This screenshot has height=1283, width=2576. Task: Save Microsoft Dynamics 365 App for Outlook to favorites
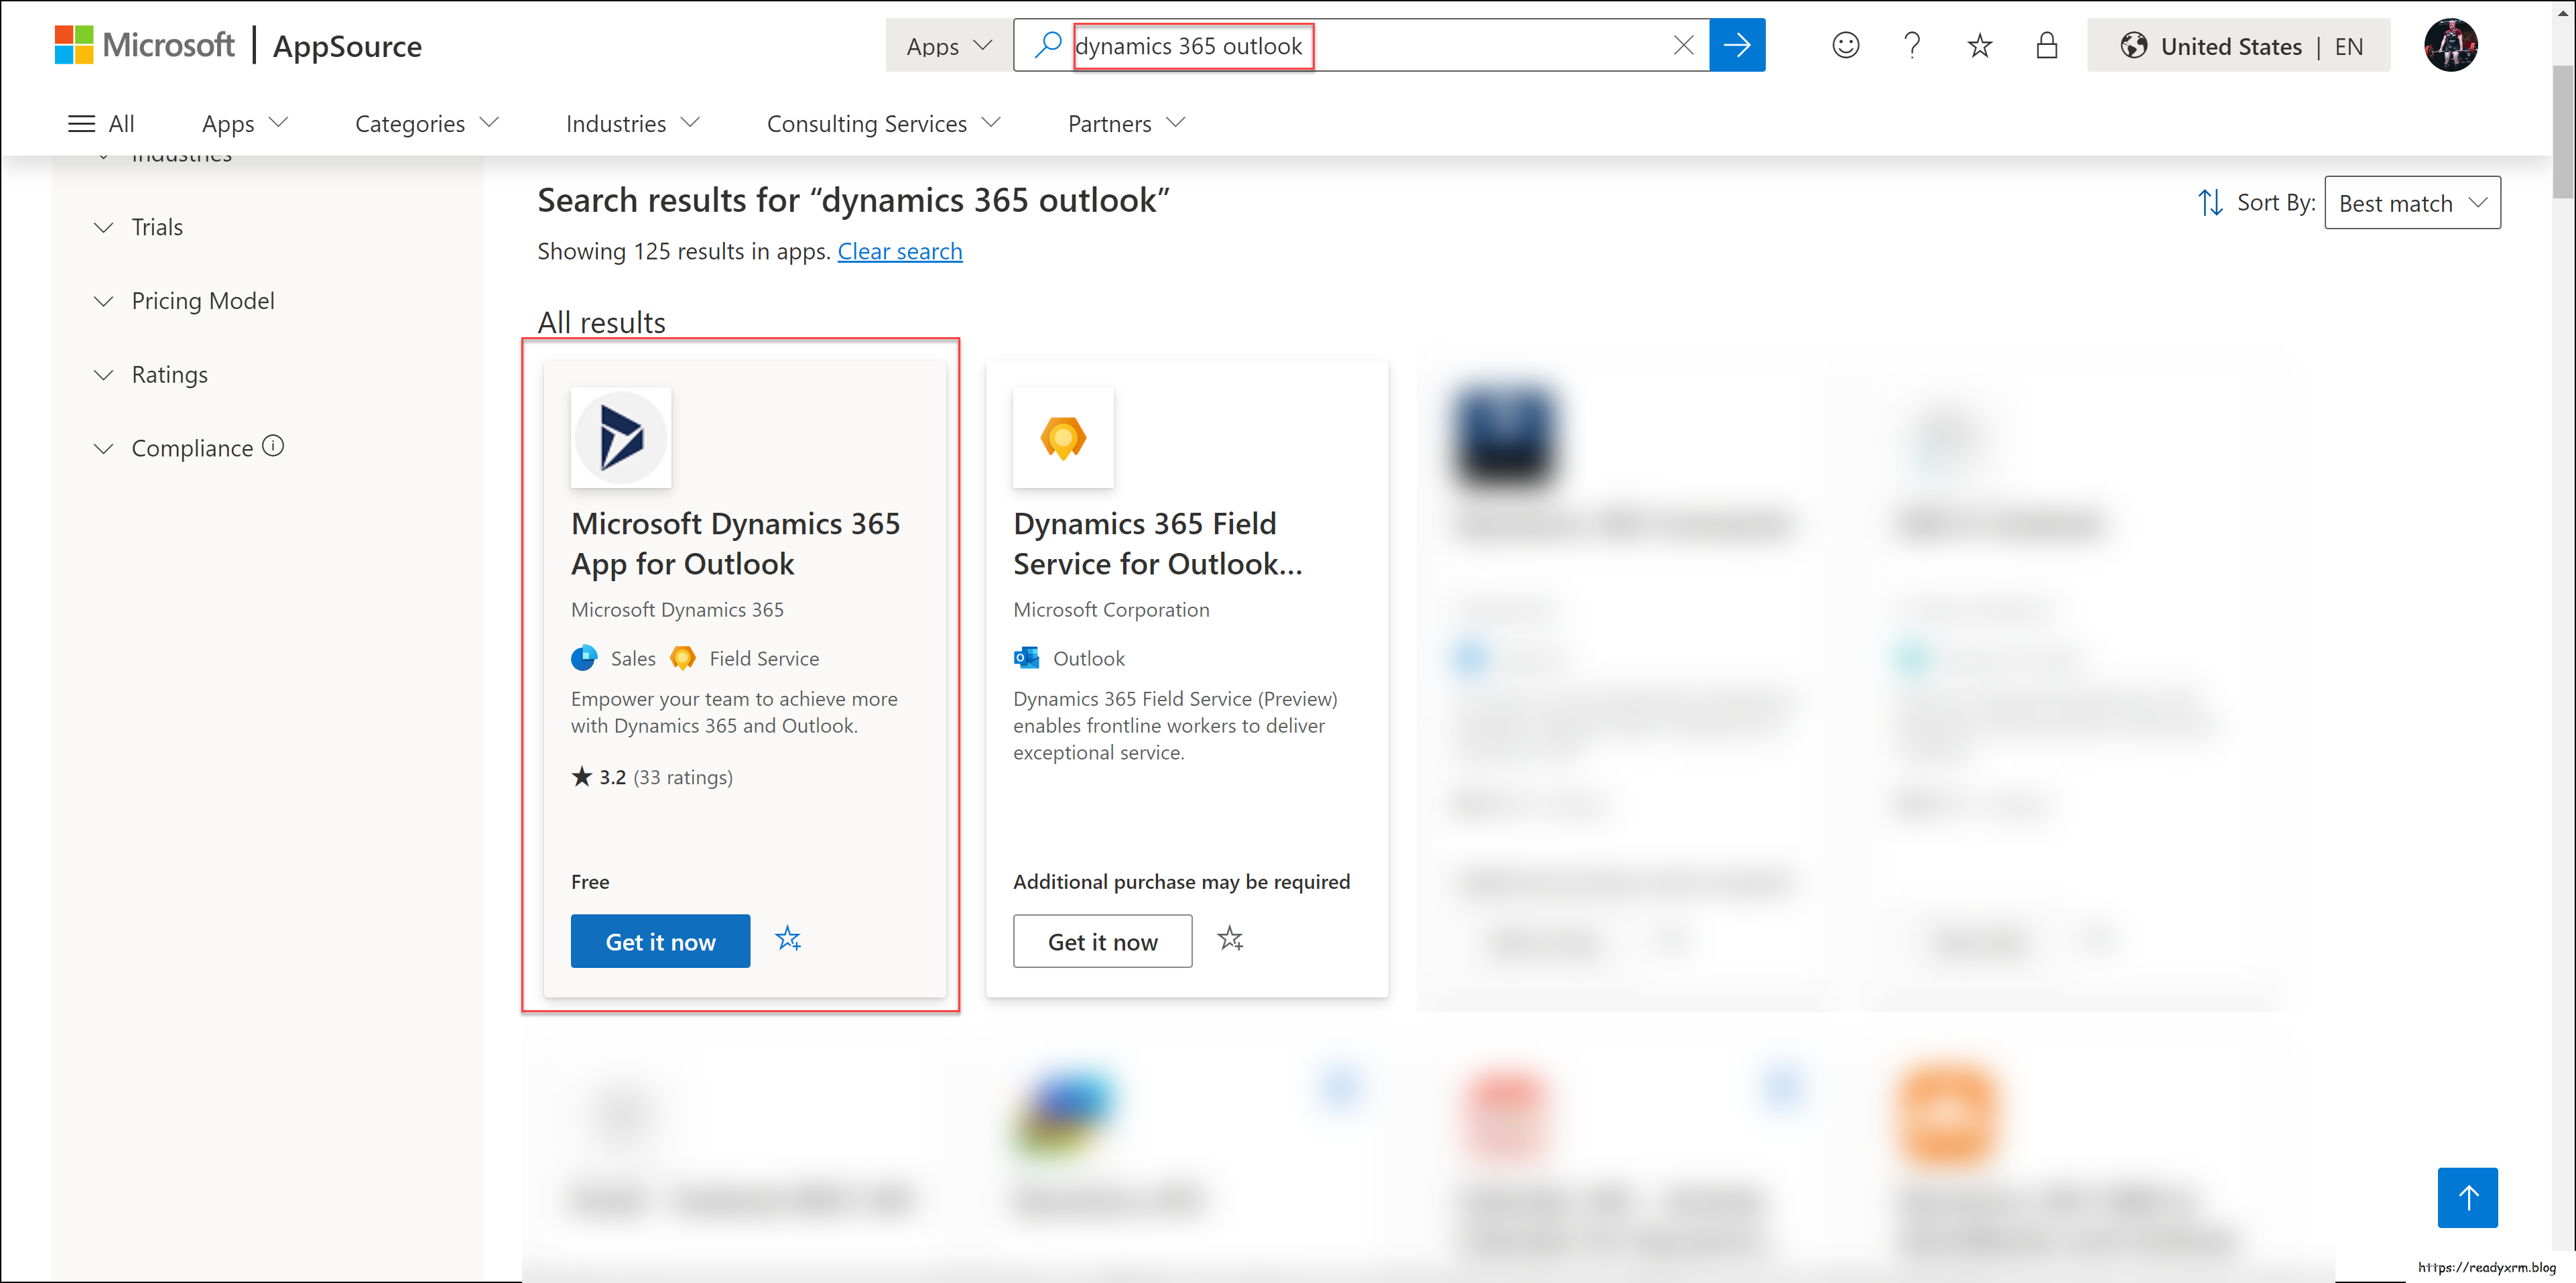[x=788, y=939]
